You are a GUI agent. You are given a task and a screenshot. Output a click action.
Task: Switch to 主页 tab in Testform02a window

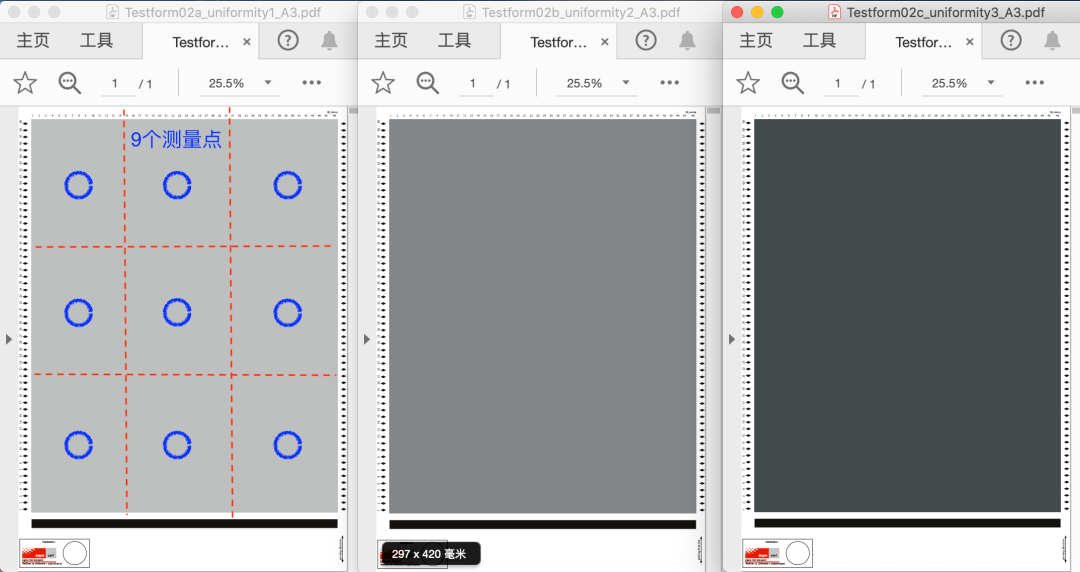pos(35,41)
